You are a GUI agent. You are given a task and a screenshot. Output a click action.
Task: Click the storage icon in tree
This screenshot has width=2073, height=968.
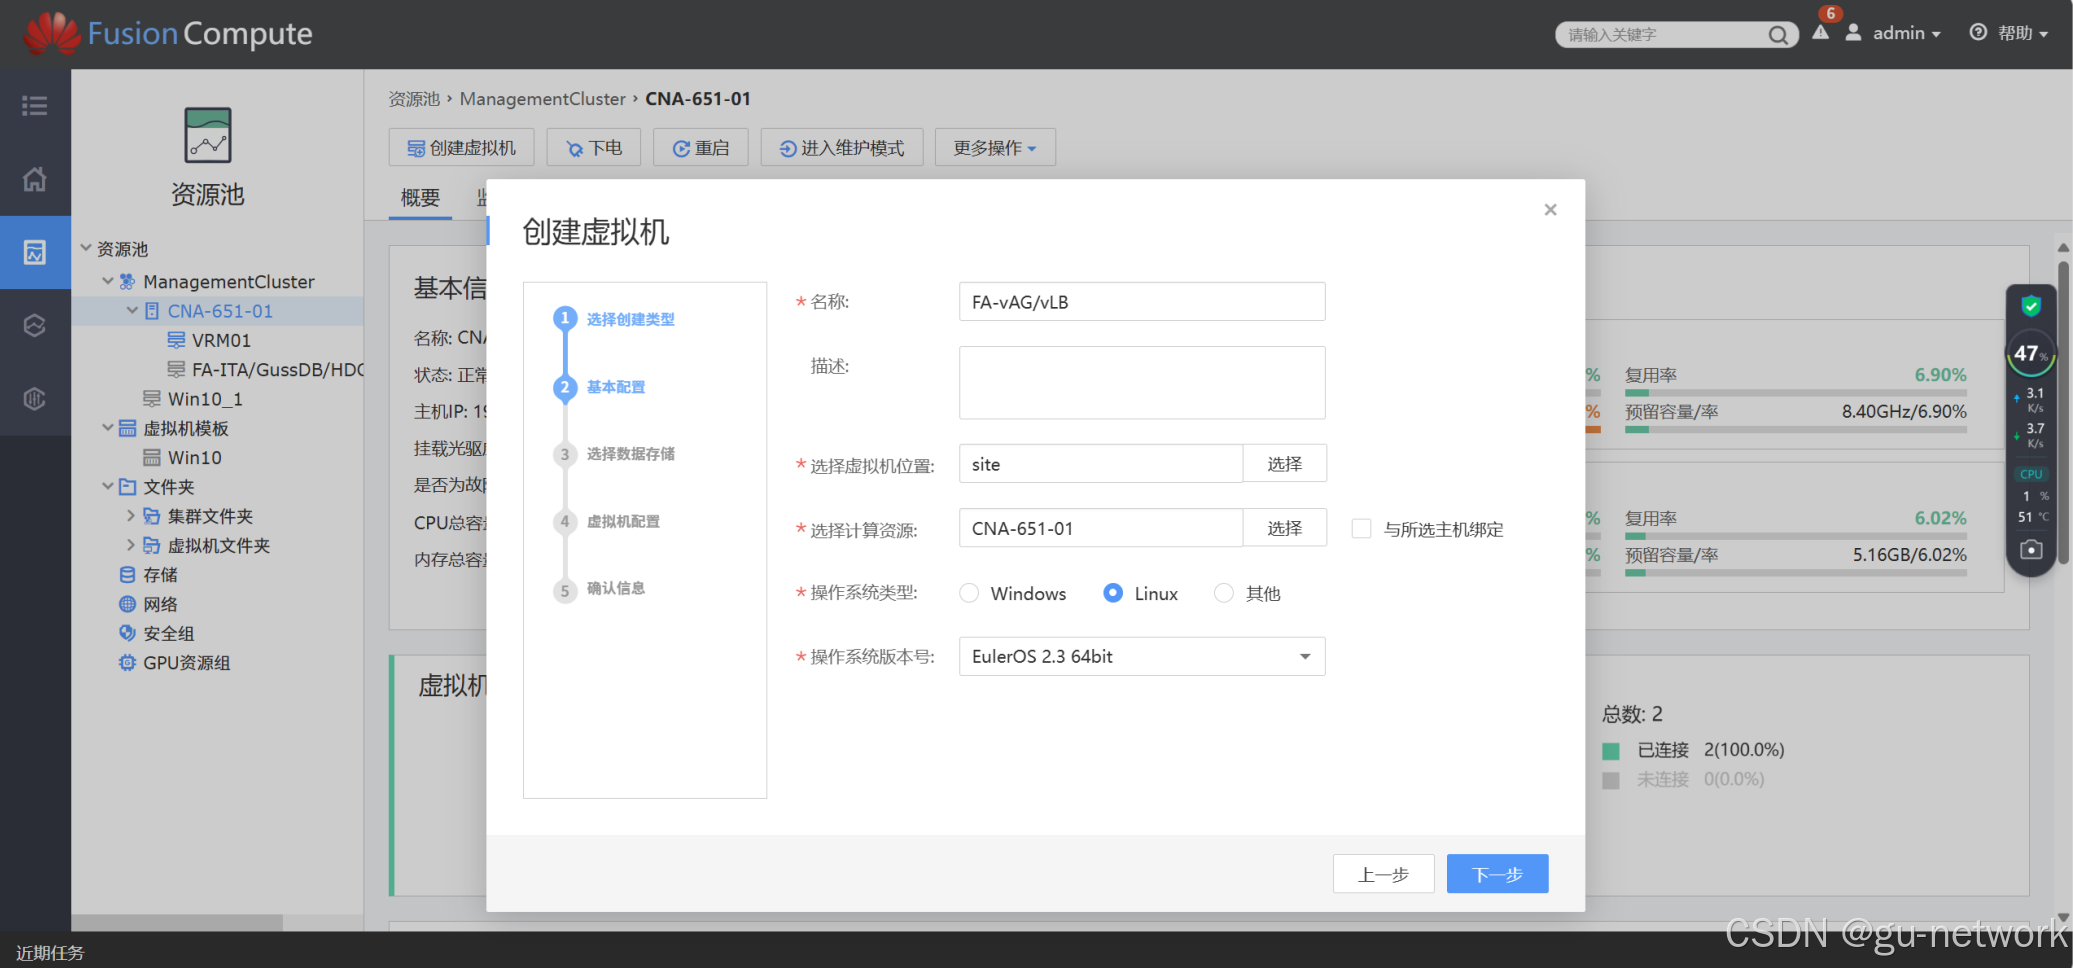(127, 574)
